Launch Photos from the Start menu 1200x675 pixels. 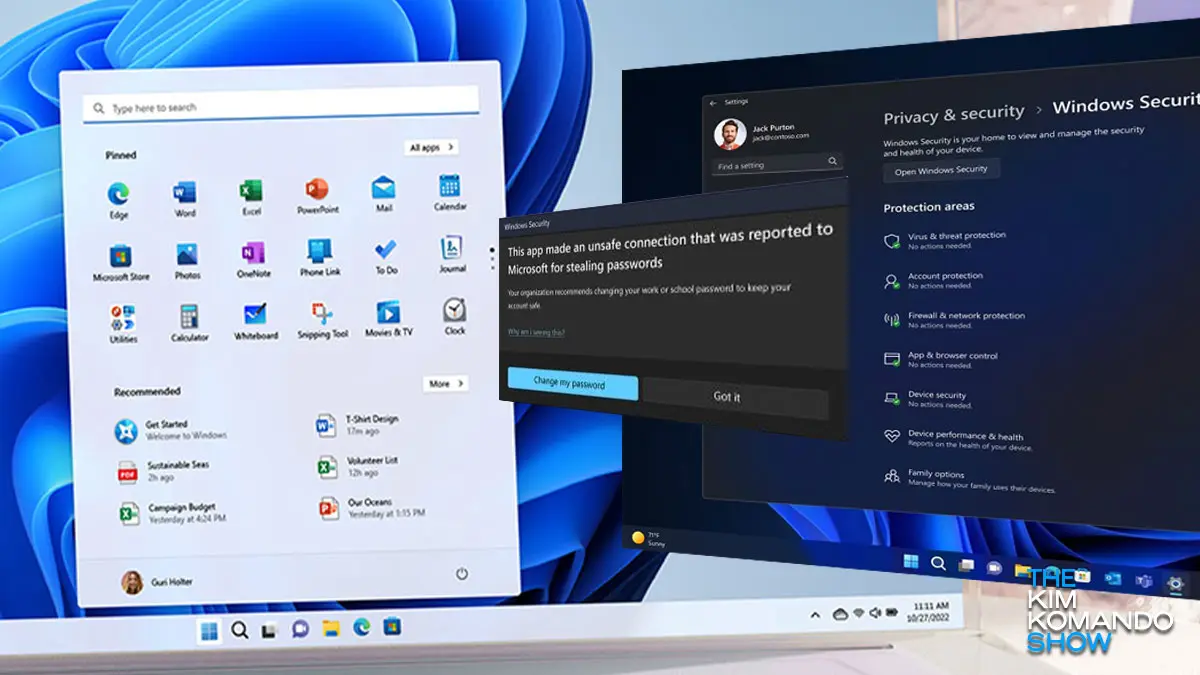(187, 260)
